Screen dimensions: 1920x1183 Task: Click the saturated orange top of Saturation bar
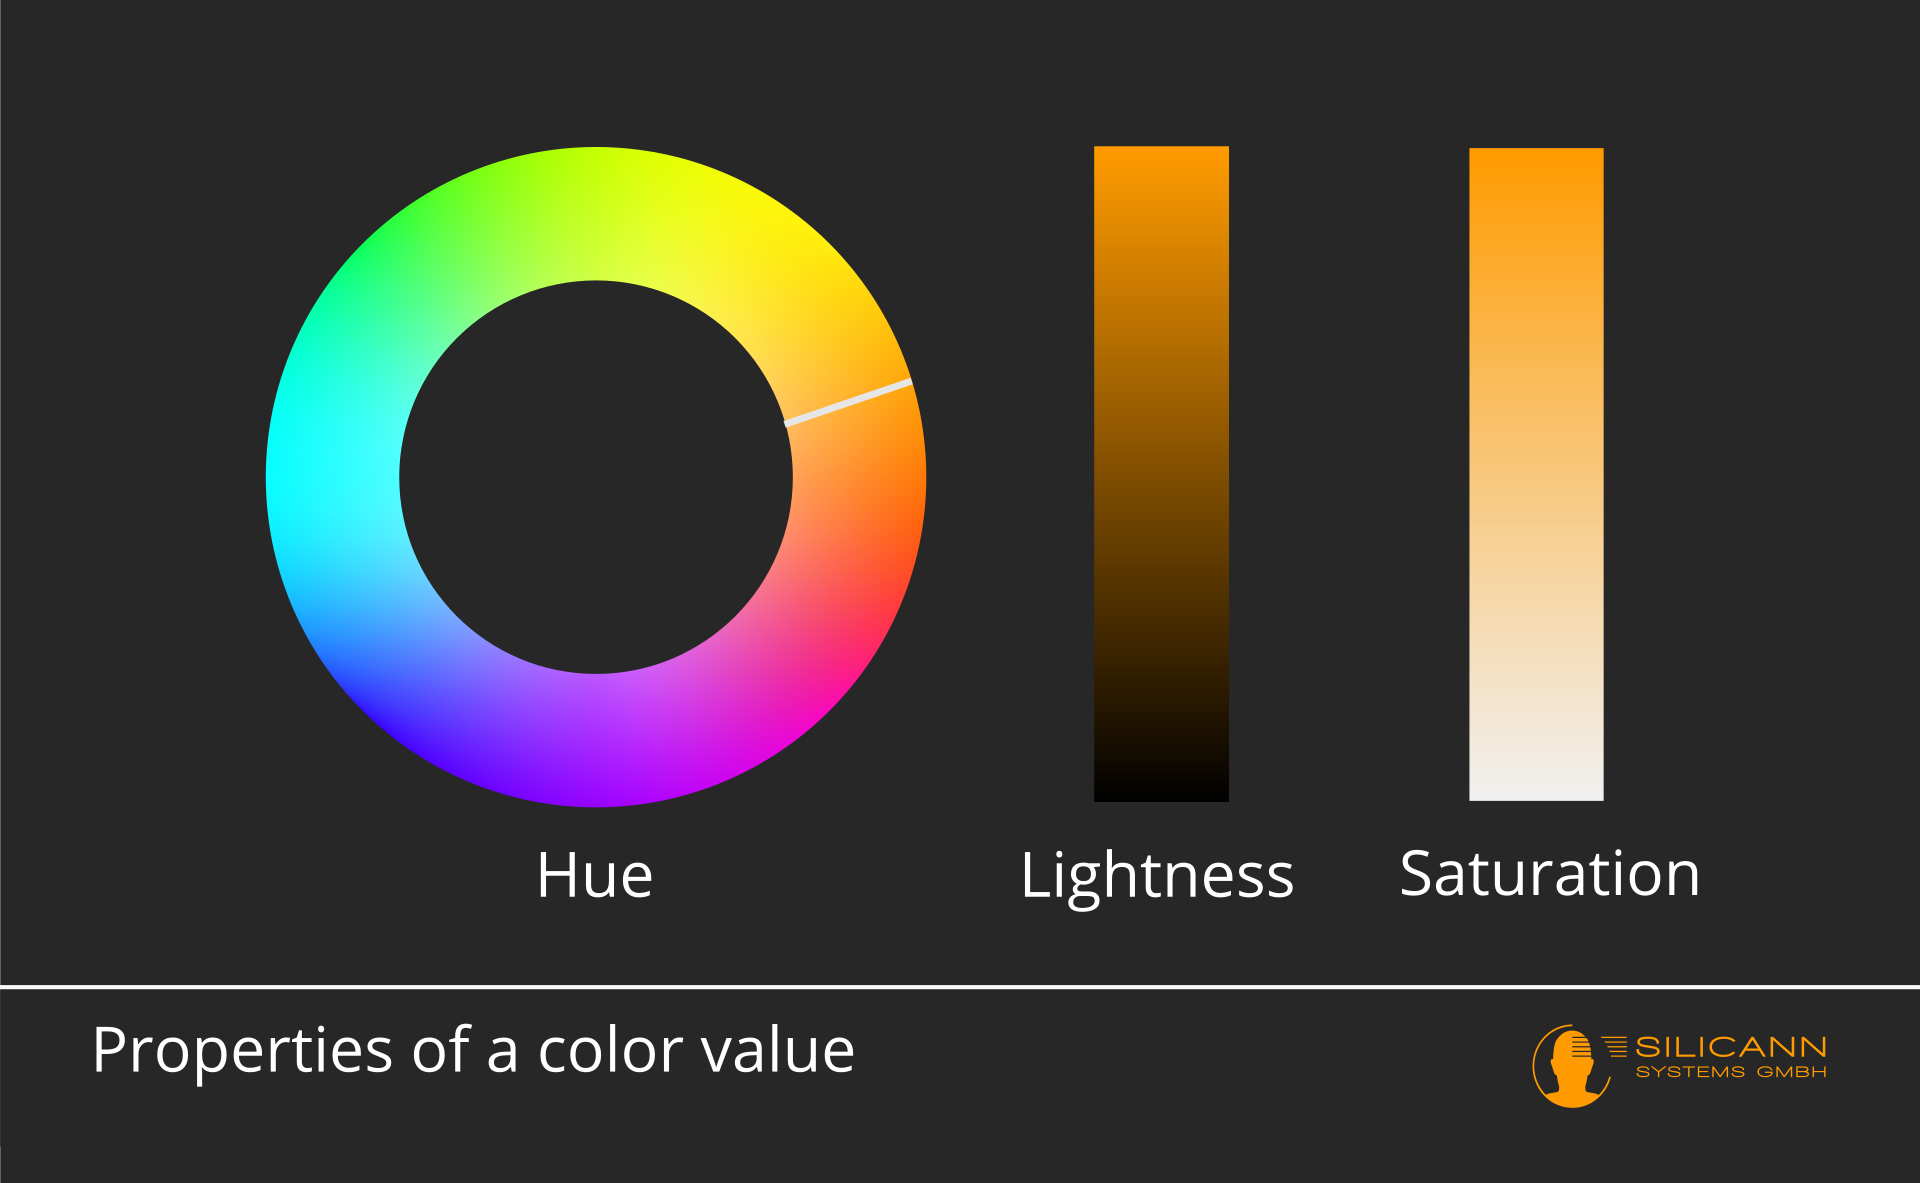point(1536,172)
